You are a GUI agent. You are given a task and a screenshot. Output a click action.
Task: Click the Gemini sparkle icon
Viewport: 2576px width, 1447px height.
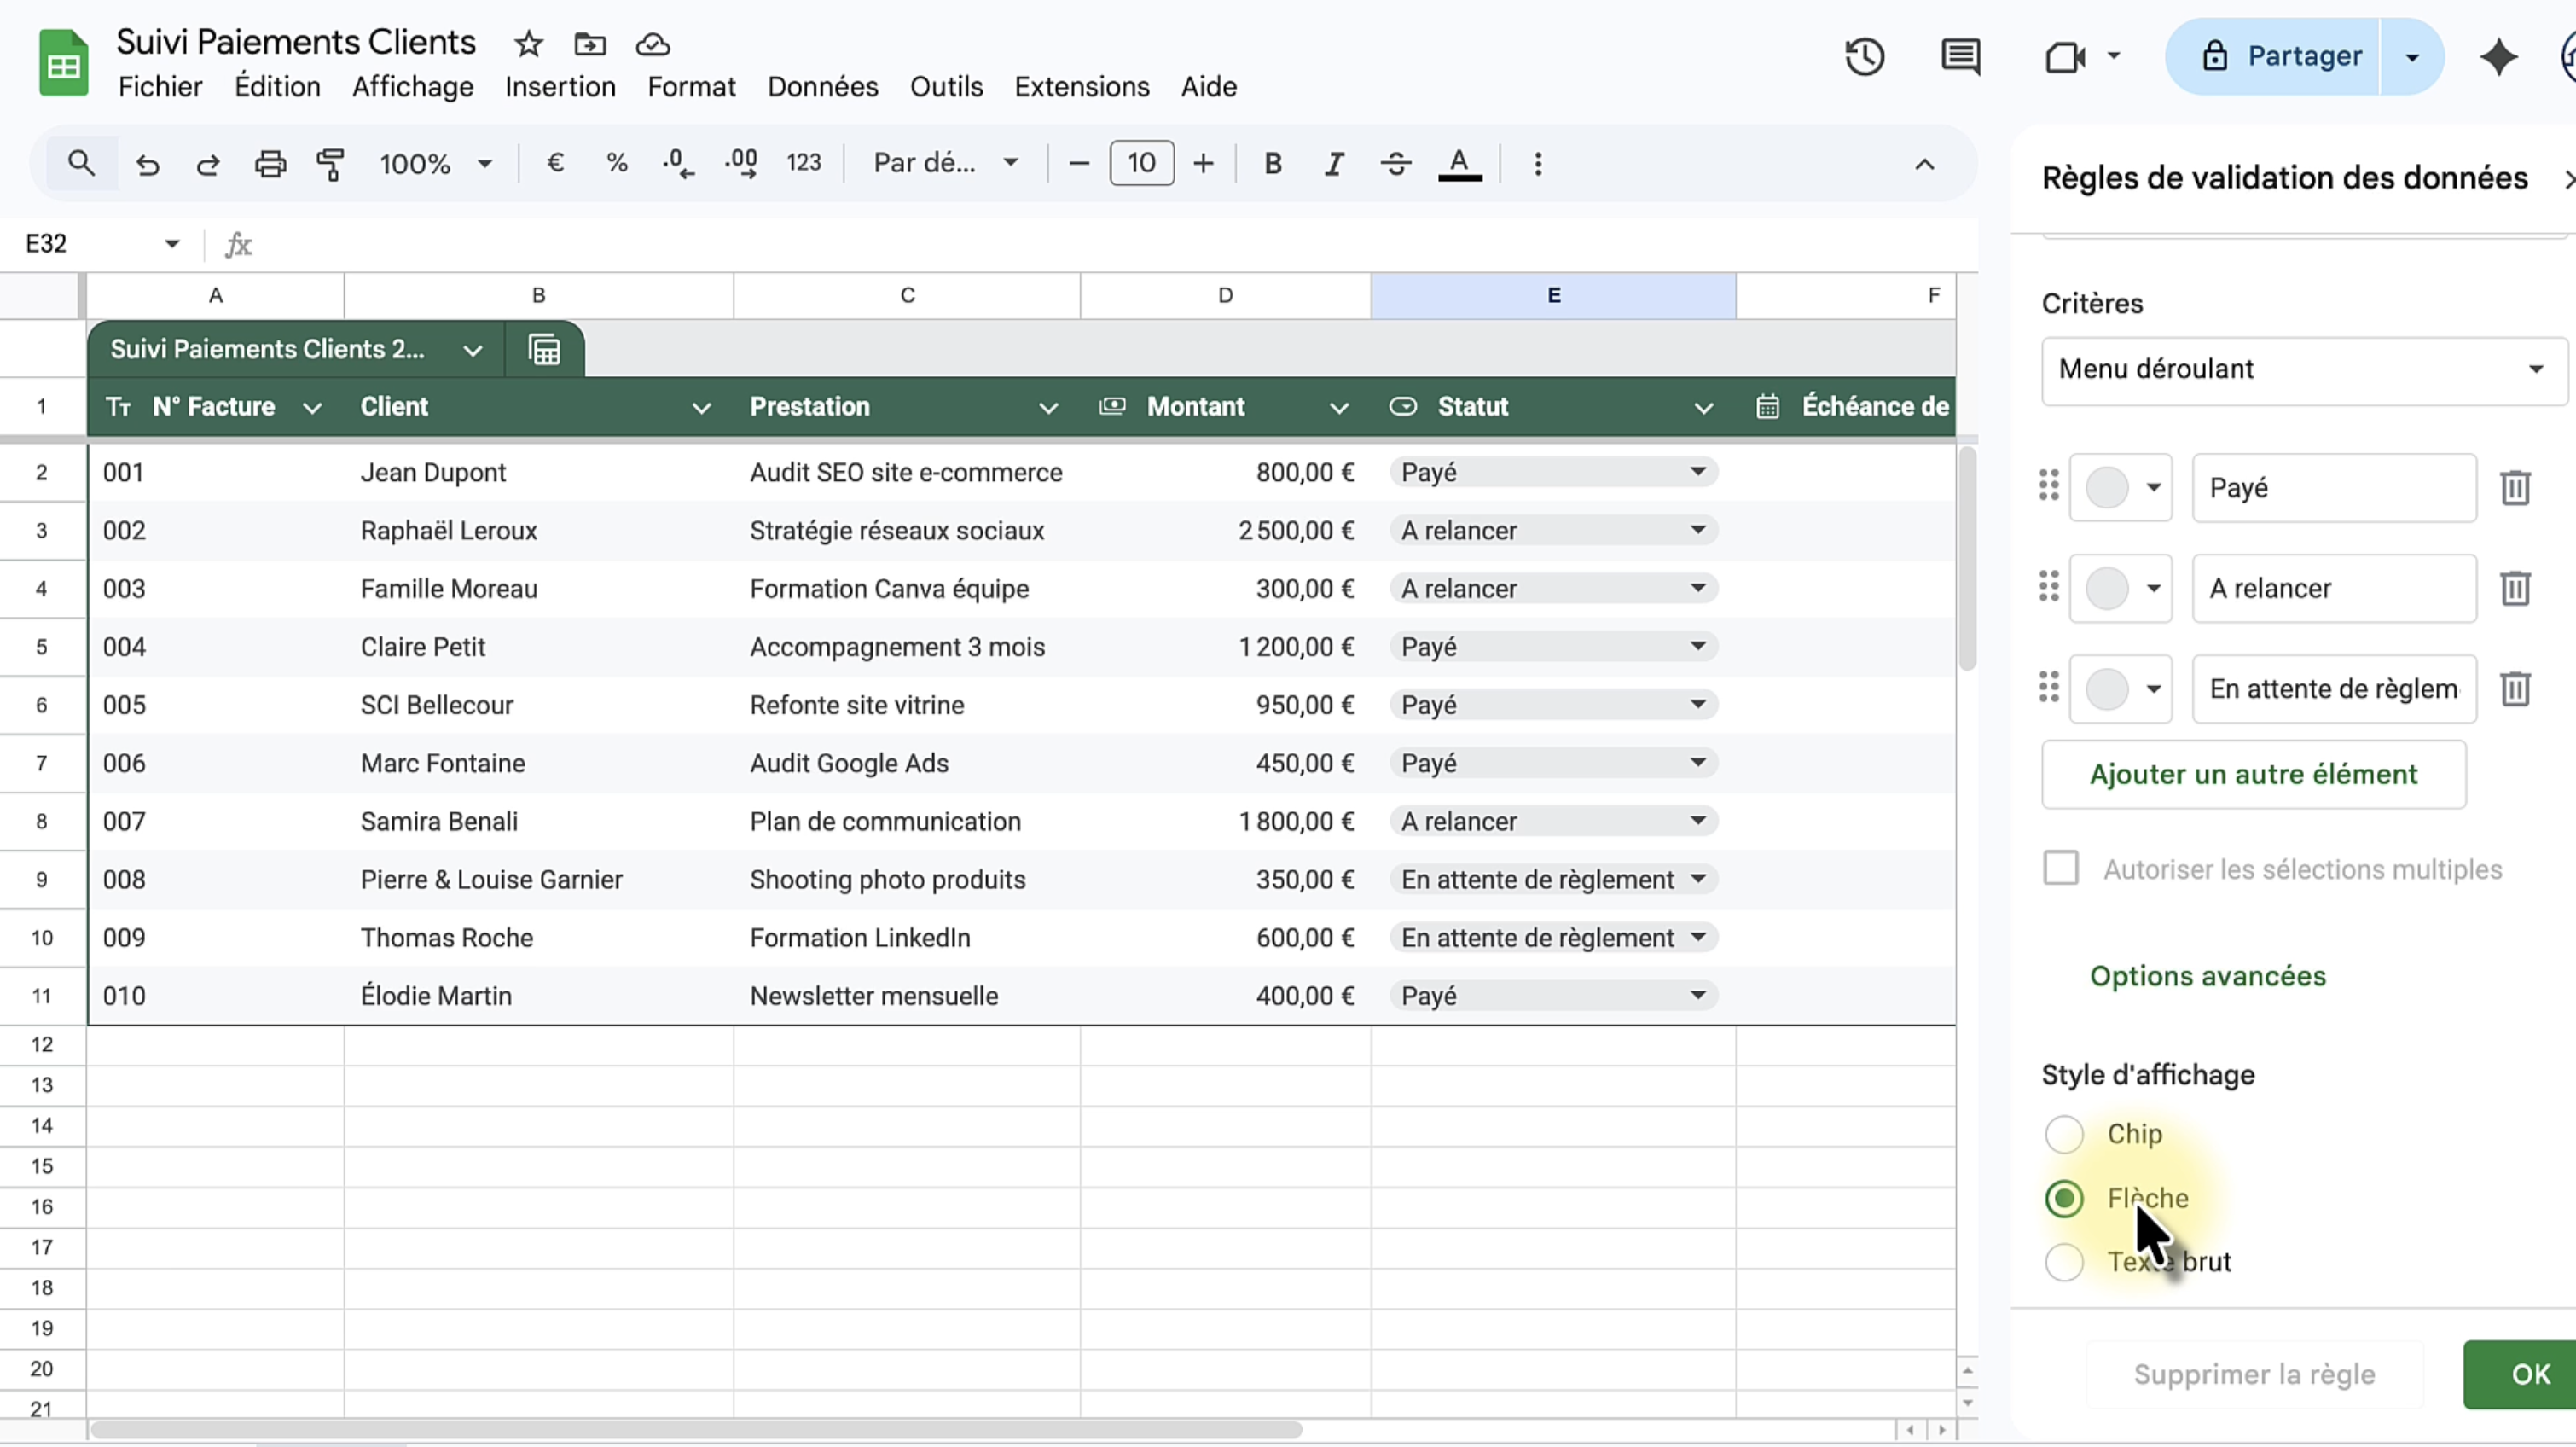pos(2498,57)
